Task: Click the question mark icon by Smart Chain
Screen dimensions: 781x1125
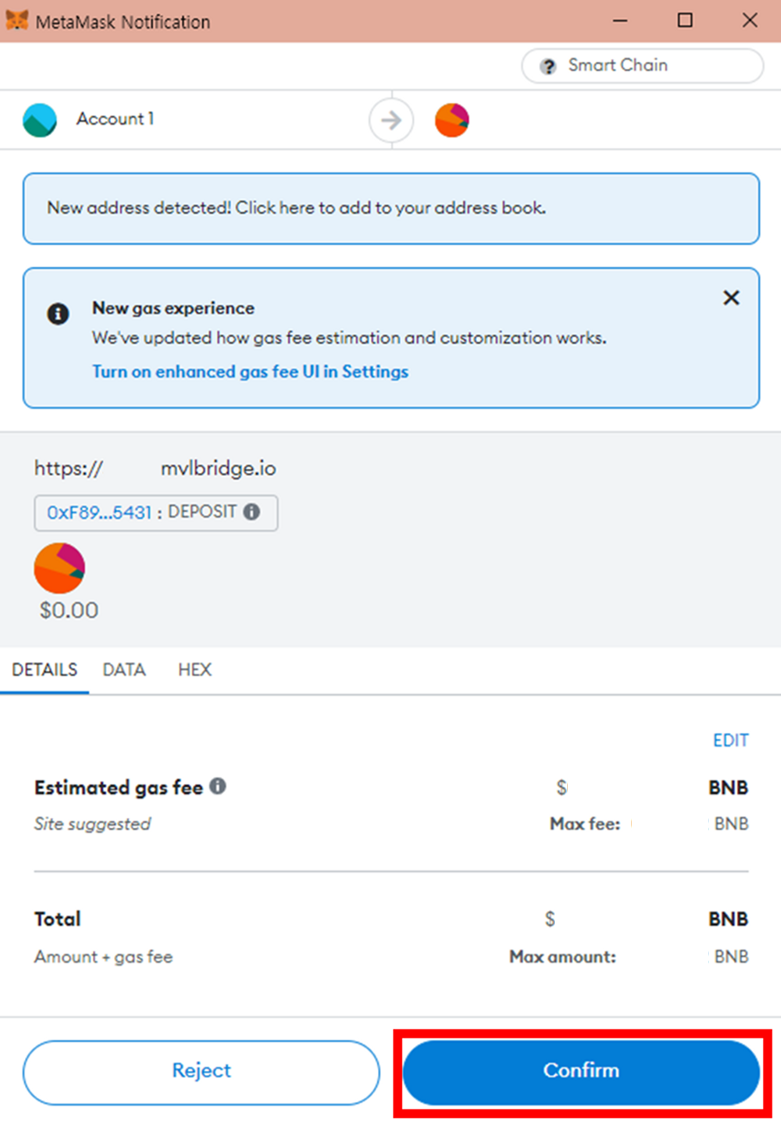Action: [548, 66]
